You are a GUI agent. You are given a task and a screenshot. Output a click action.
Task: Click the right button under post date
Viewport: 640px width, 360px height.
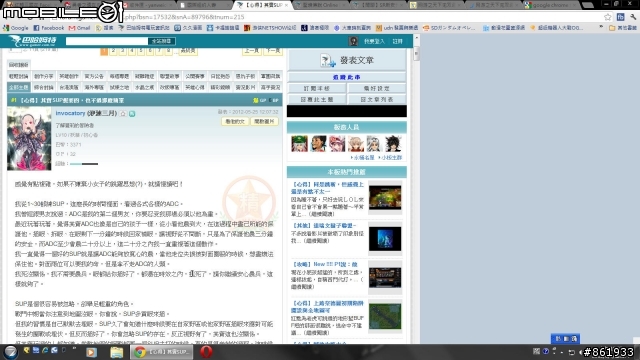[264, 121]
